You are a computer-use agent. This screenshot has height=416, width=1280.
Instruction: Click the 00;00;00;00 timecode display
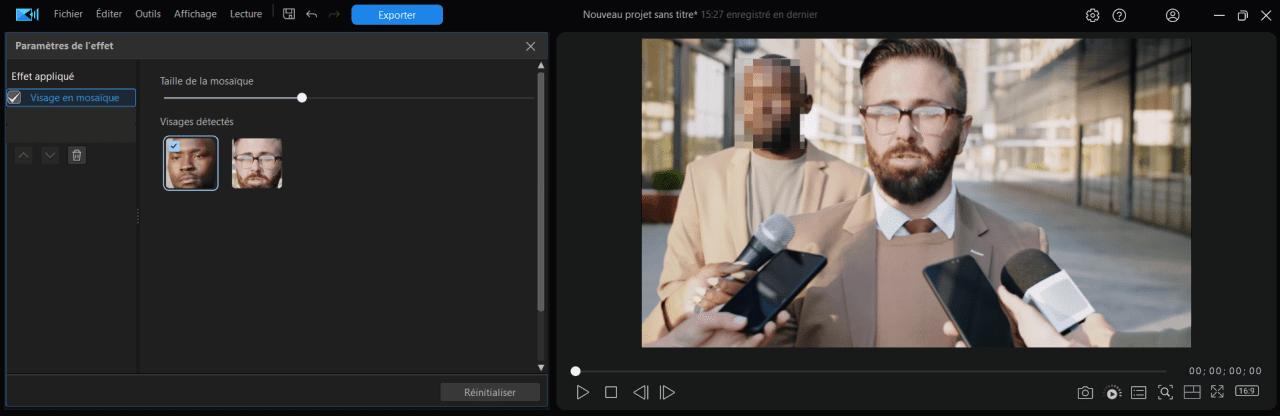[x=1225, y=371]
